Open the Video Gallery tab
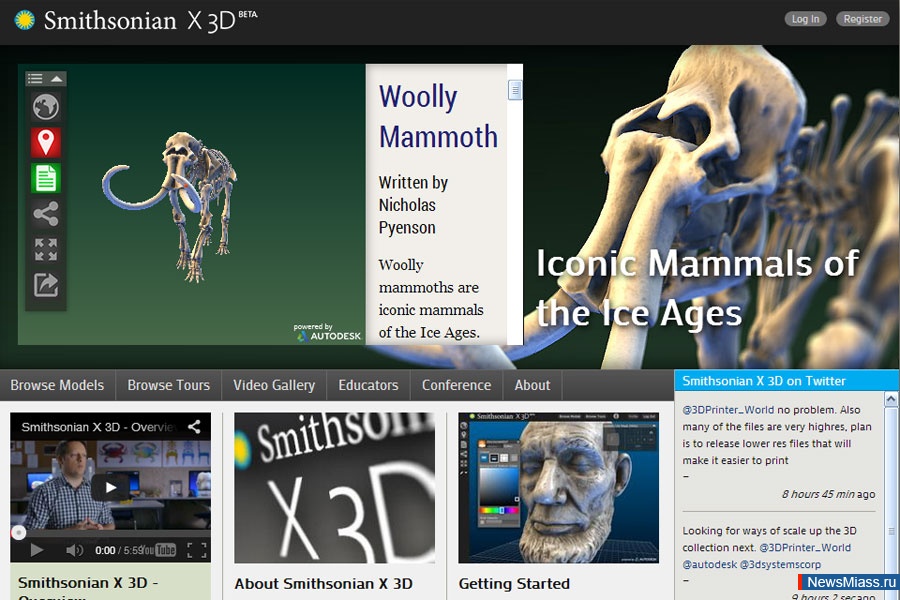 coord(274,385)
